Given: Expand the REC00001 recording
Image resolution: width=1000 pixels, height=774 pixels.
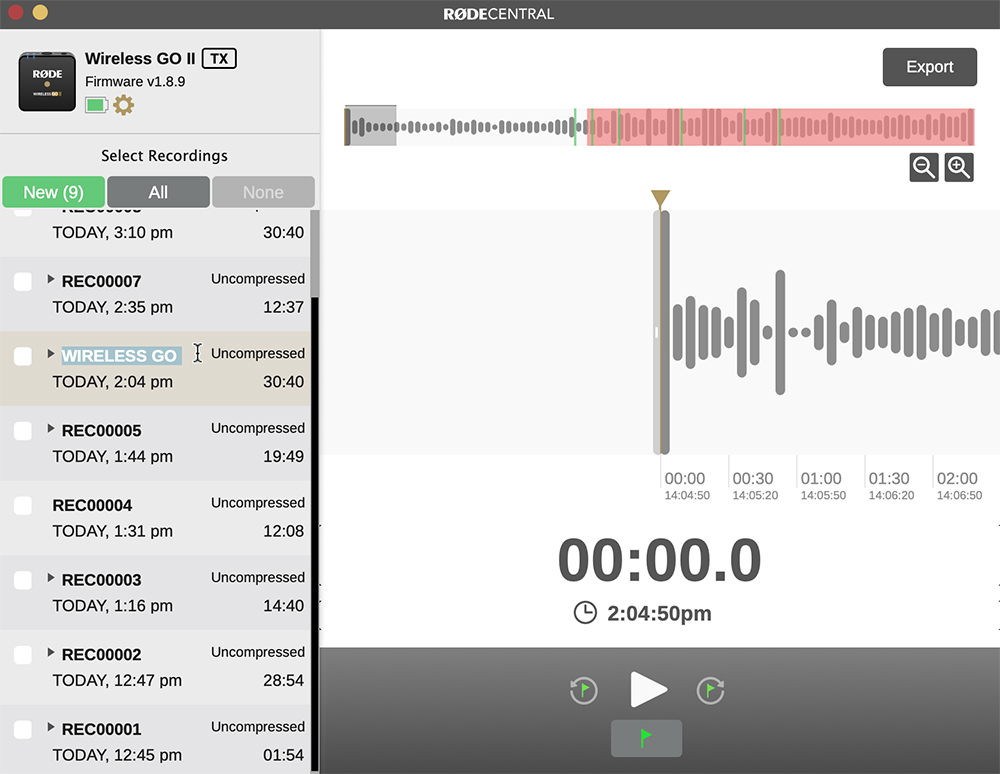Looking at the screenshot, I should [x=50, y=727].
